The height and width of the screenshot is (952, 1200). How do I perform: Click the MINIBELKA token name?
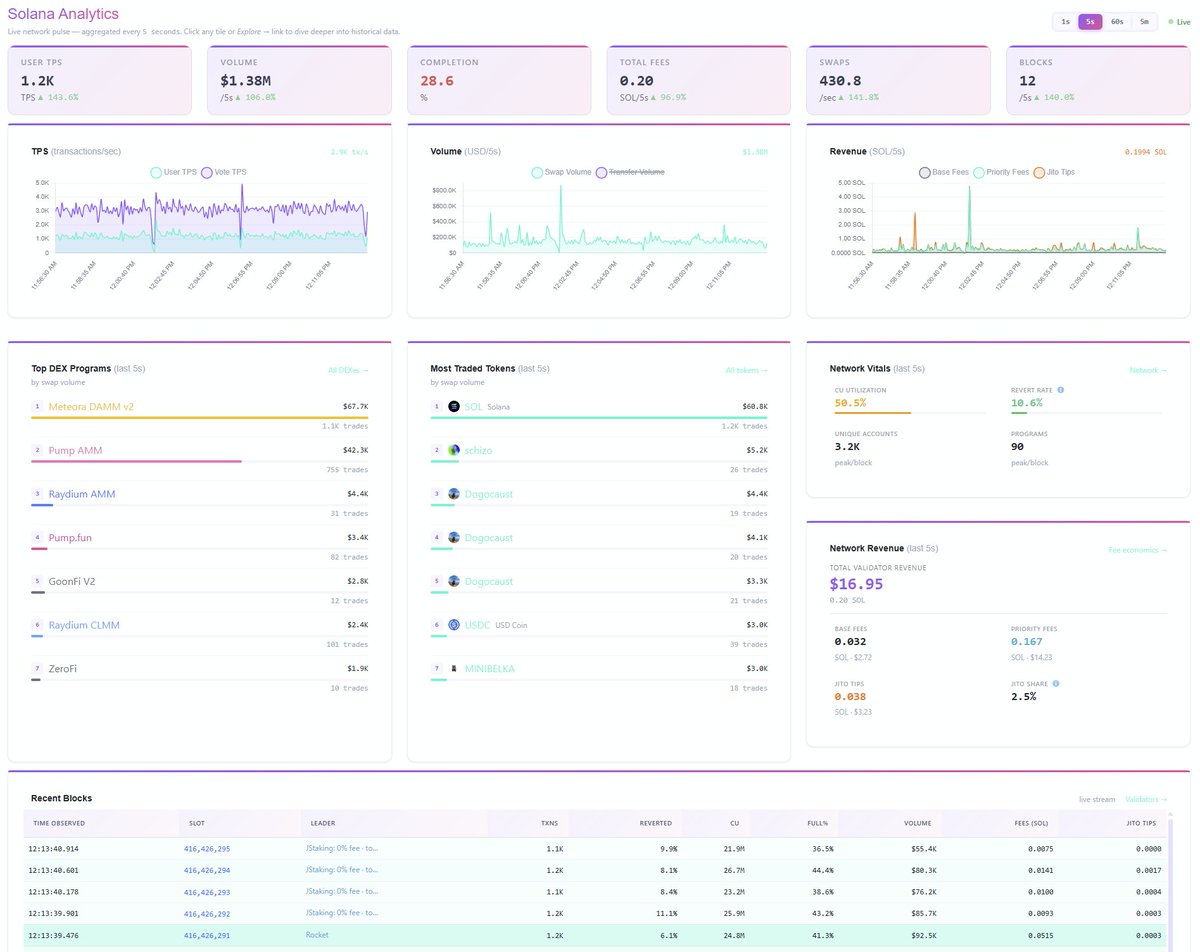pyautogui.click(x=489, y=668)
